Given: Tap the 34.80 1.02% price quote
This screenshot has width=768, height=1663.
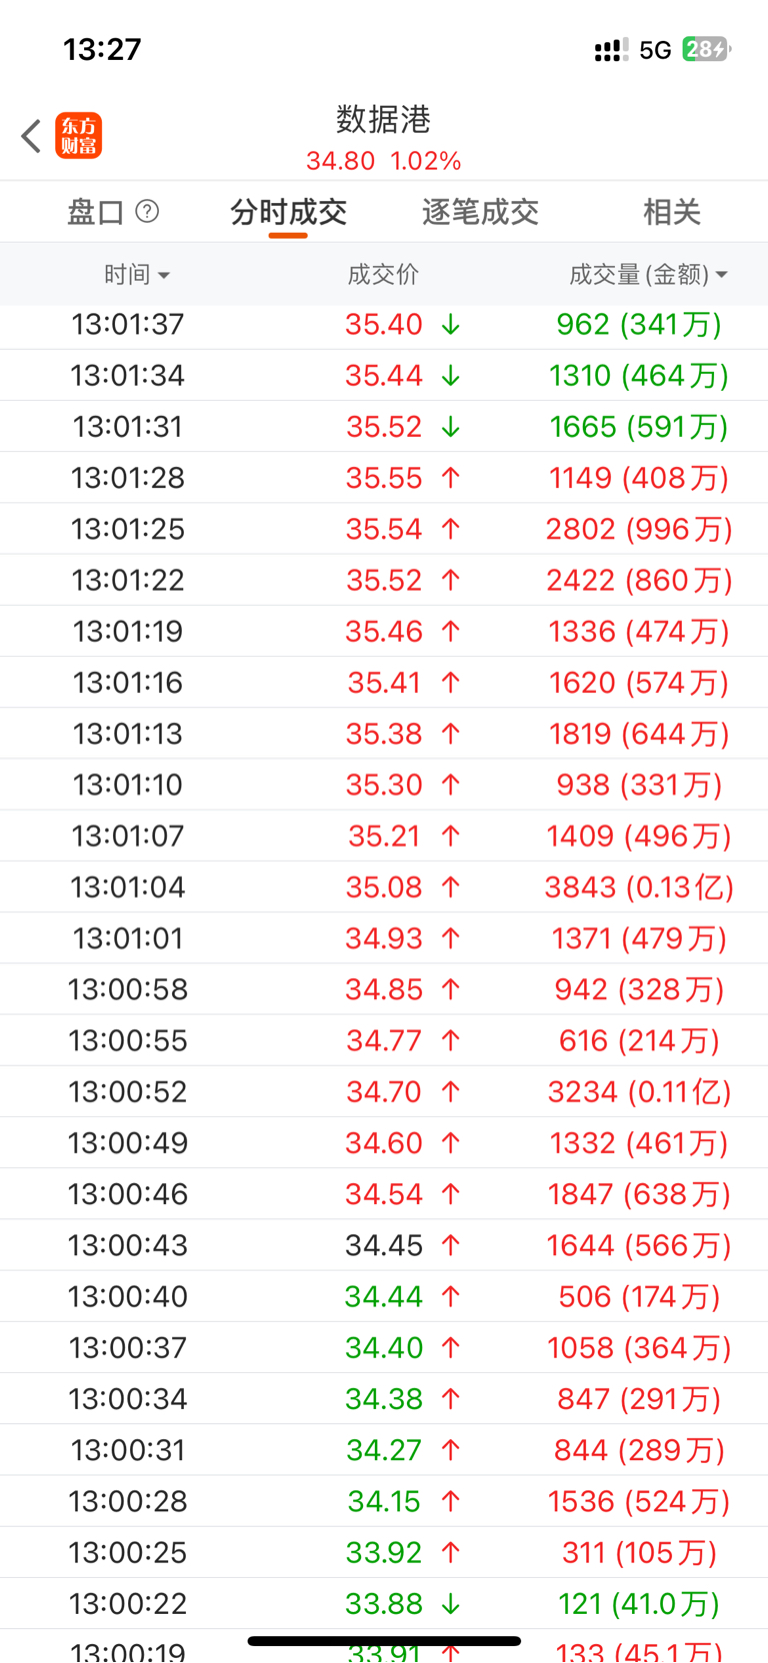Looking at the screenshot, I should (384, 161).
